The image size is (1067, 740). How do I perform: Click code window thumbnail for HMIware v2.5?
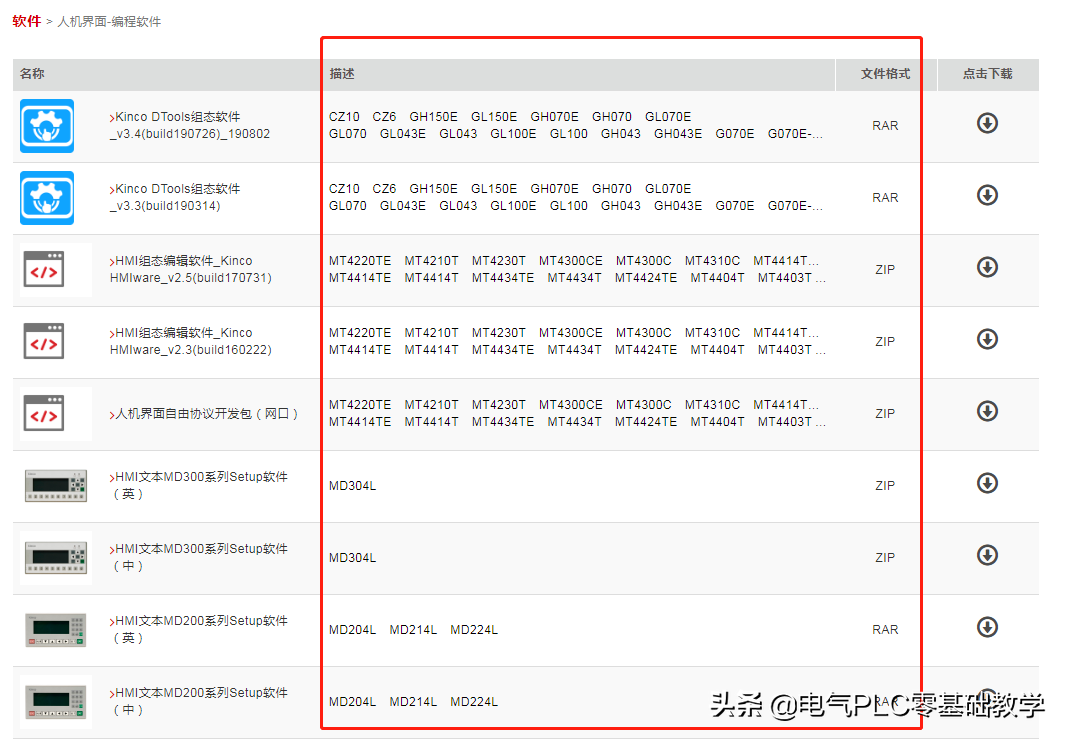(45, 269)
